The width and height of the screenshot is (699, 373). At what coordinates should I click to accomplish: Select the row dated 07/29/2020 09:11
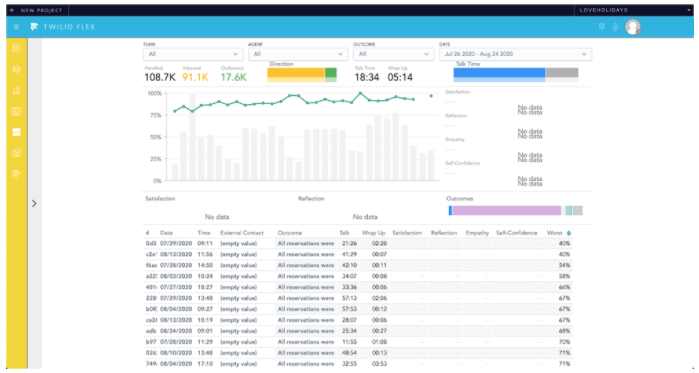tap(358, 243)
